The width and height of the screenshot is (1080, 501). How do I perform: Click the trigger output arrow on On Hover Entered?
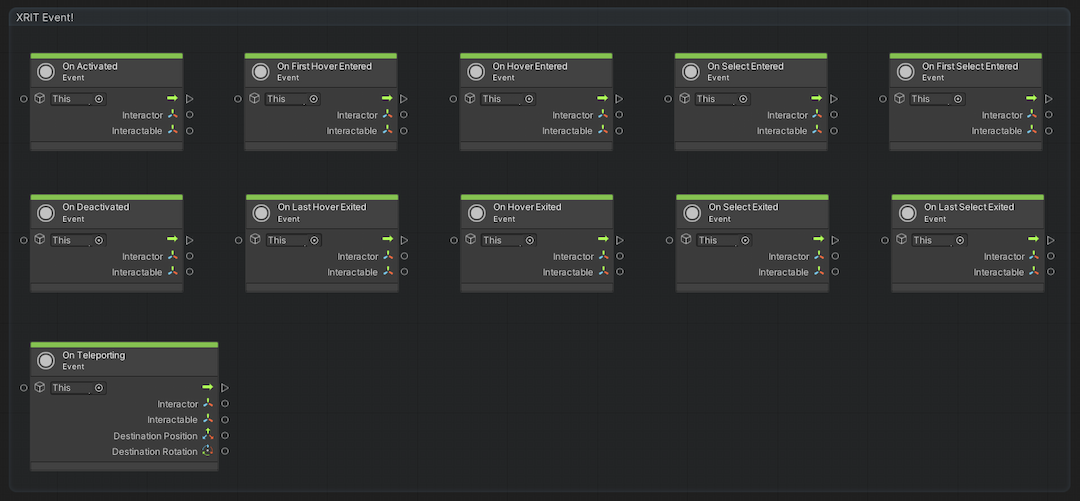619,99
